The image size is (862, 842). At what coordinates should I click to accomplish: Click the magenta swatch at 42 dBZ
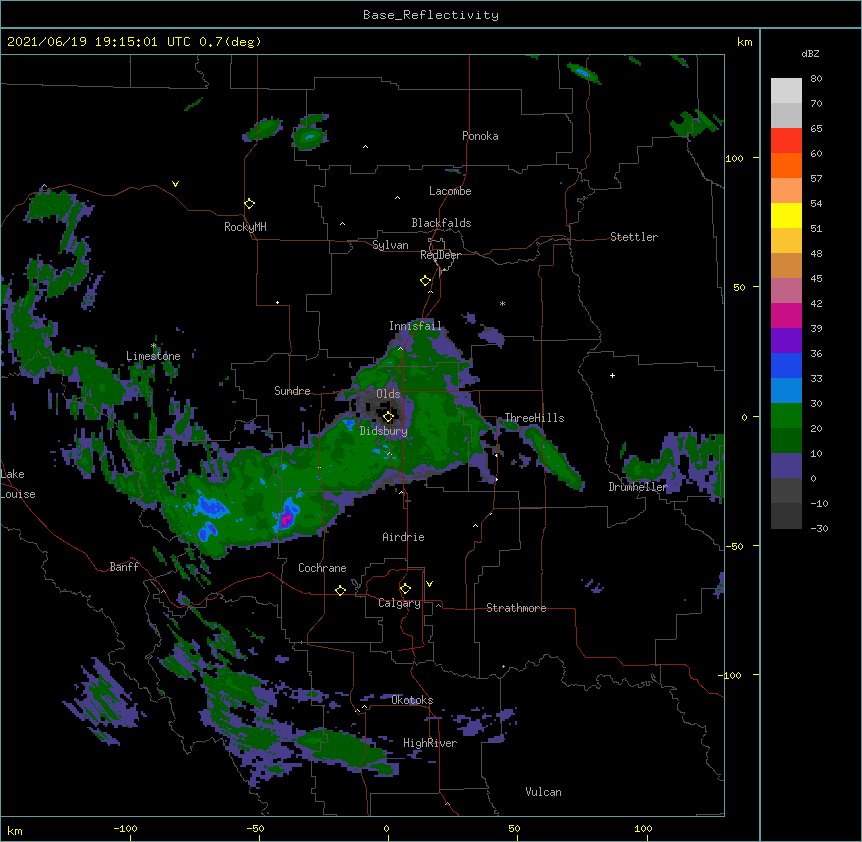click(786, 315)
